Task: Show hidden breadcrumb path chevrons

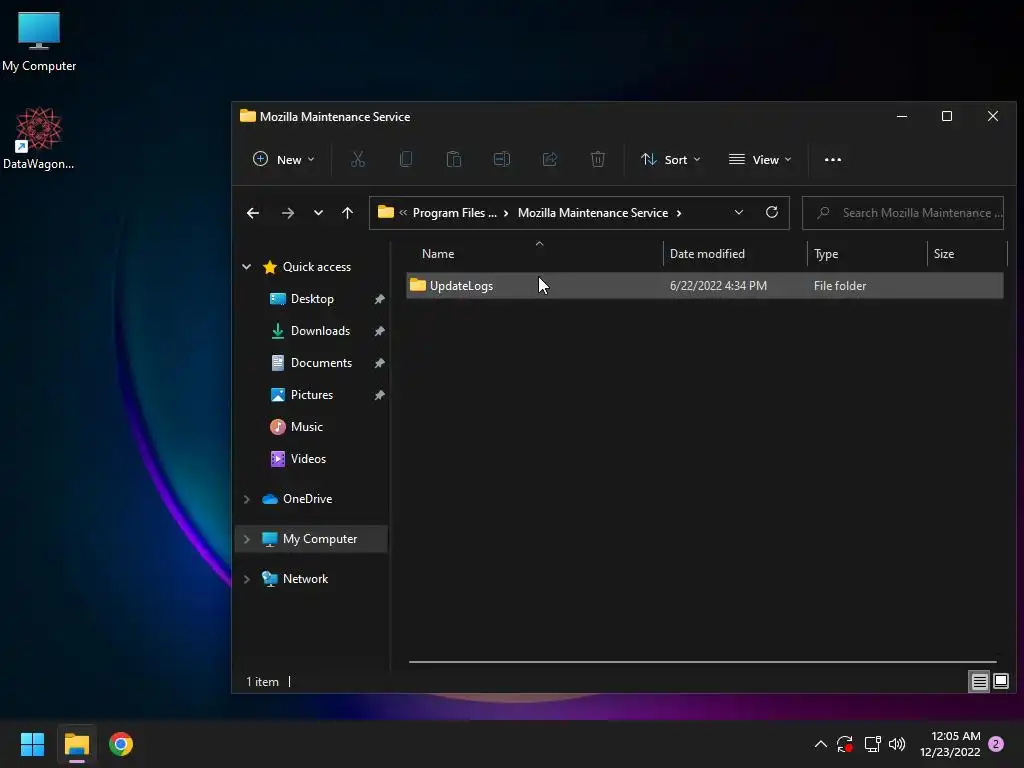Action: (403, 212)
